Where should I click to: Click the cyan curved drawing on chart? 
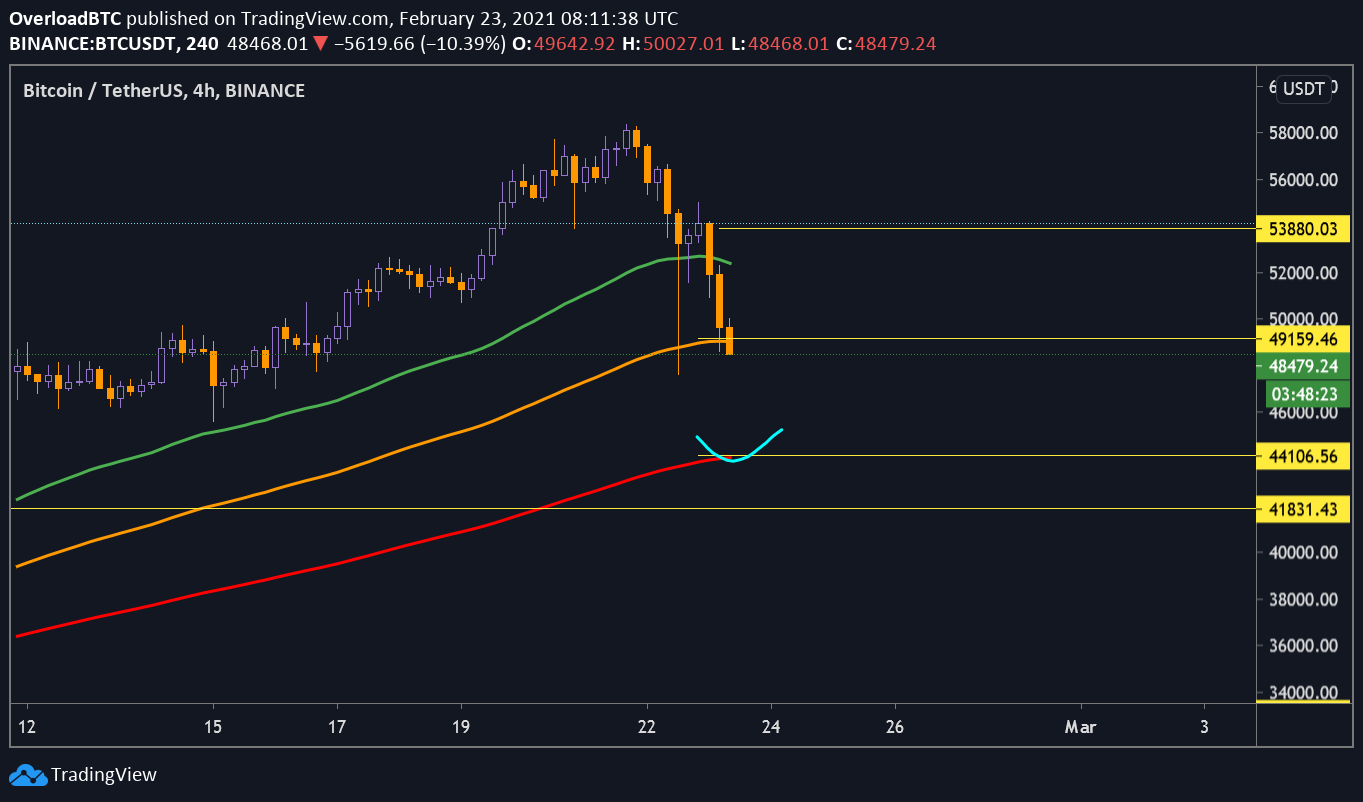(739, 447)
